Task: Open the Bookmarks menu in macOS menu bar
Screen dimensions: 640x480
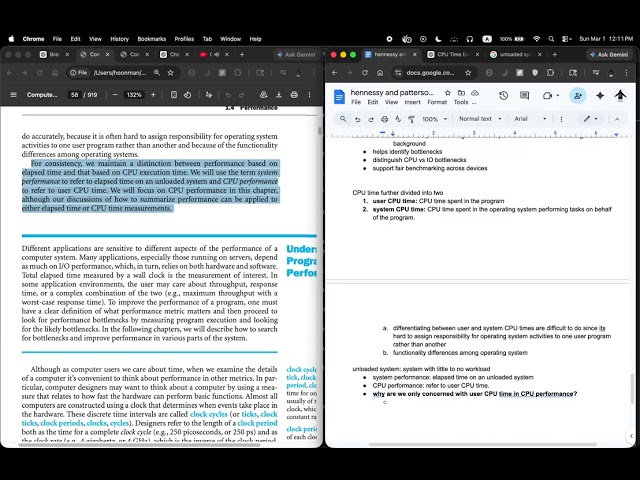Action: 151,39
